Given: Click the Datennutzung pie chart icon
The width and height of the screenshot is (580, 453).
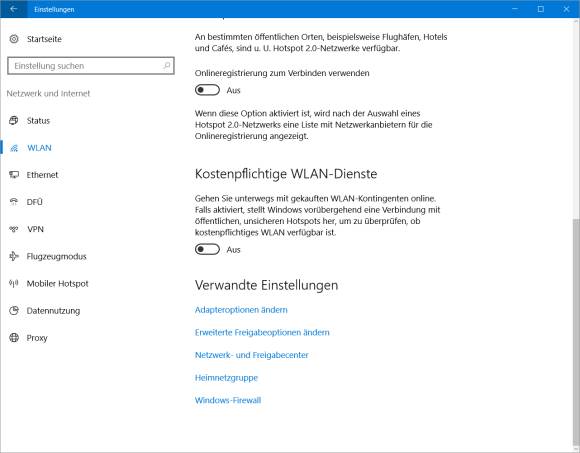Looking at the screenshot, I should [x=14, y=311].
